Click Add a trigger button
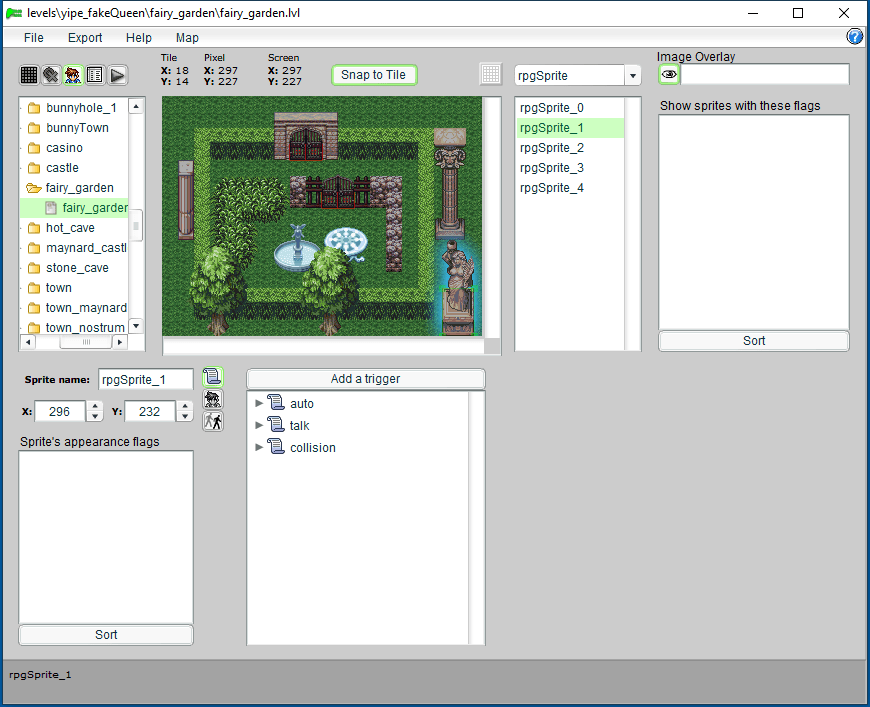This screenshot has width=870, height=707. (x=365, y=379)
